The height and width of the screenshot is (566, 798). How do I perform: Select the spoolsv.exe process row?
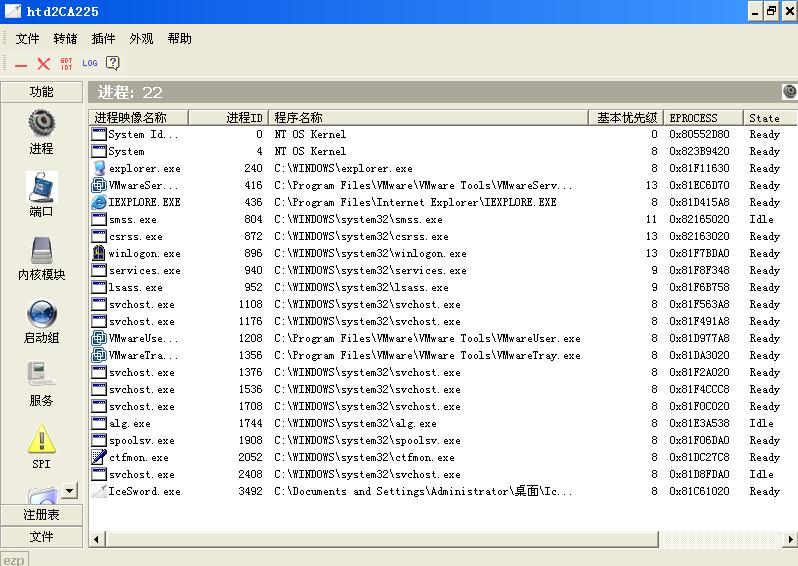(x=442, y=440)
